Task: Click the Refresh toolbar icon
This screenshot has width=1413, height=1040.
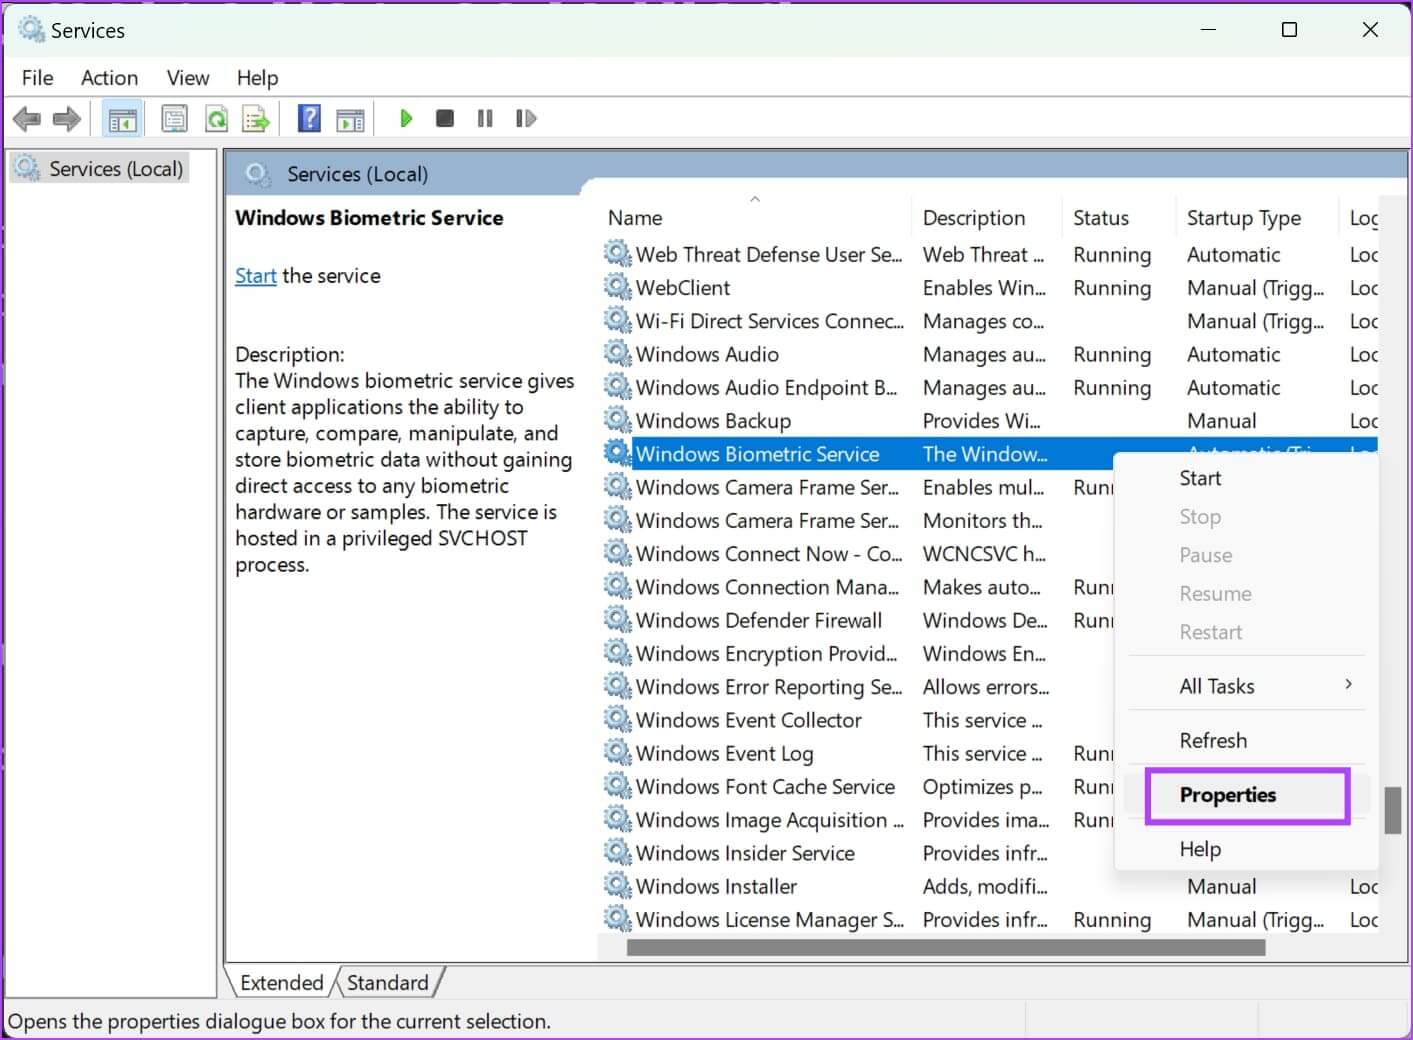Action: tap(217, 119)
